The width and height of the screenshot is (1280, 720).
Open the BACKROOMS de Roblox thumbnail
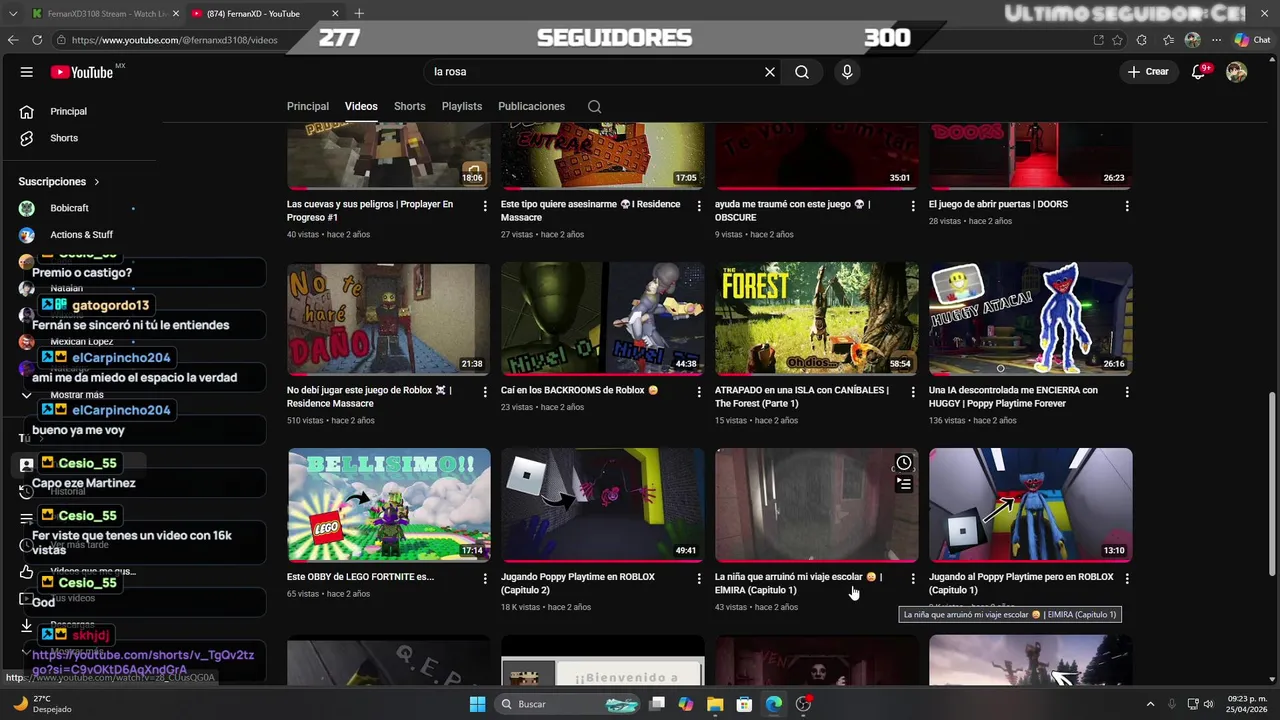pyautogui.click(x=603, y=319)
